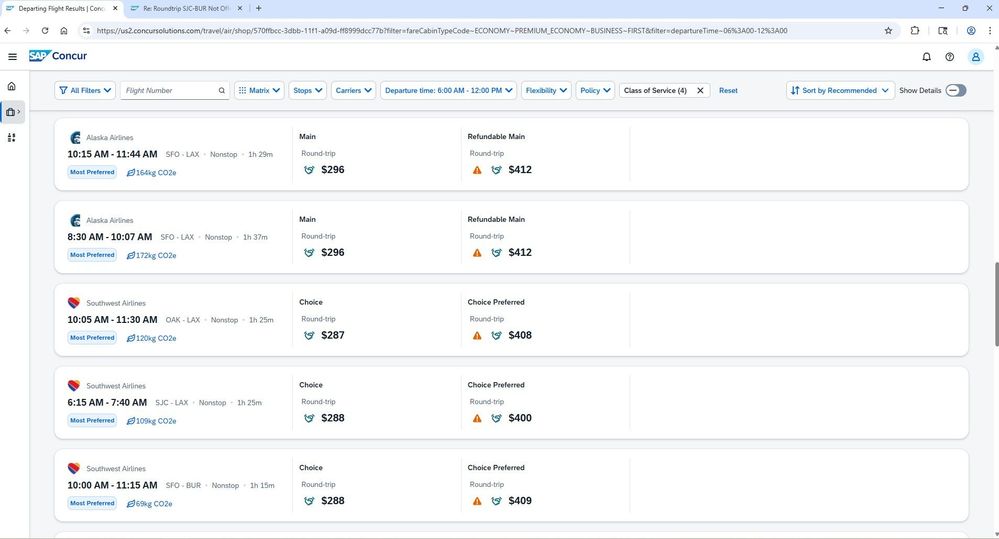Open notifications bell
The width and height of the screenshot is (999, 539).
(926, 57)
